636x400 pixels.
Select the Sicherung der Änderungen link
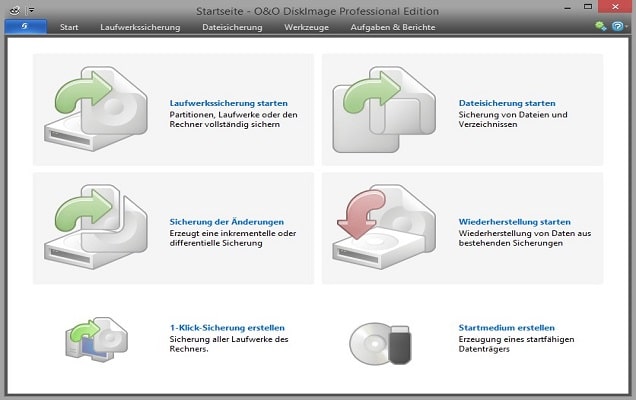pyautogui.click(x=226, y=222)
